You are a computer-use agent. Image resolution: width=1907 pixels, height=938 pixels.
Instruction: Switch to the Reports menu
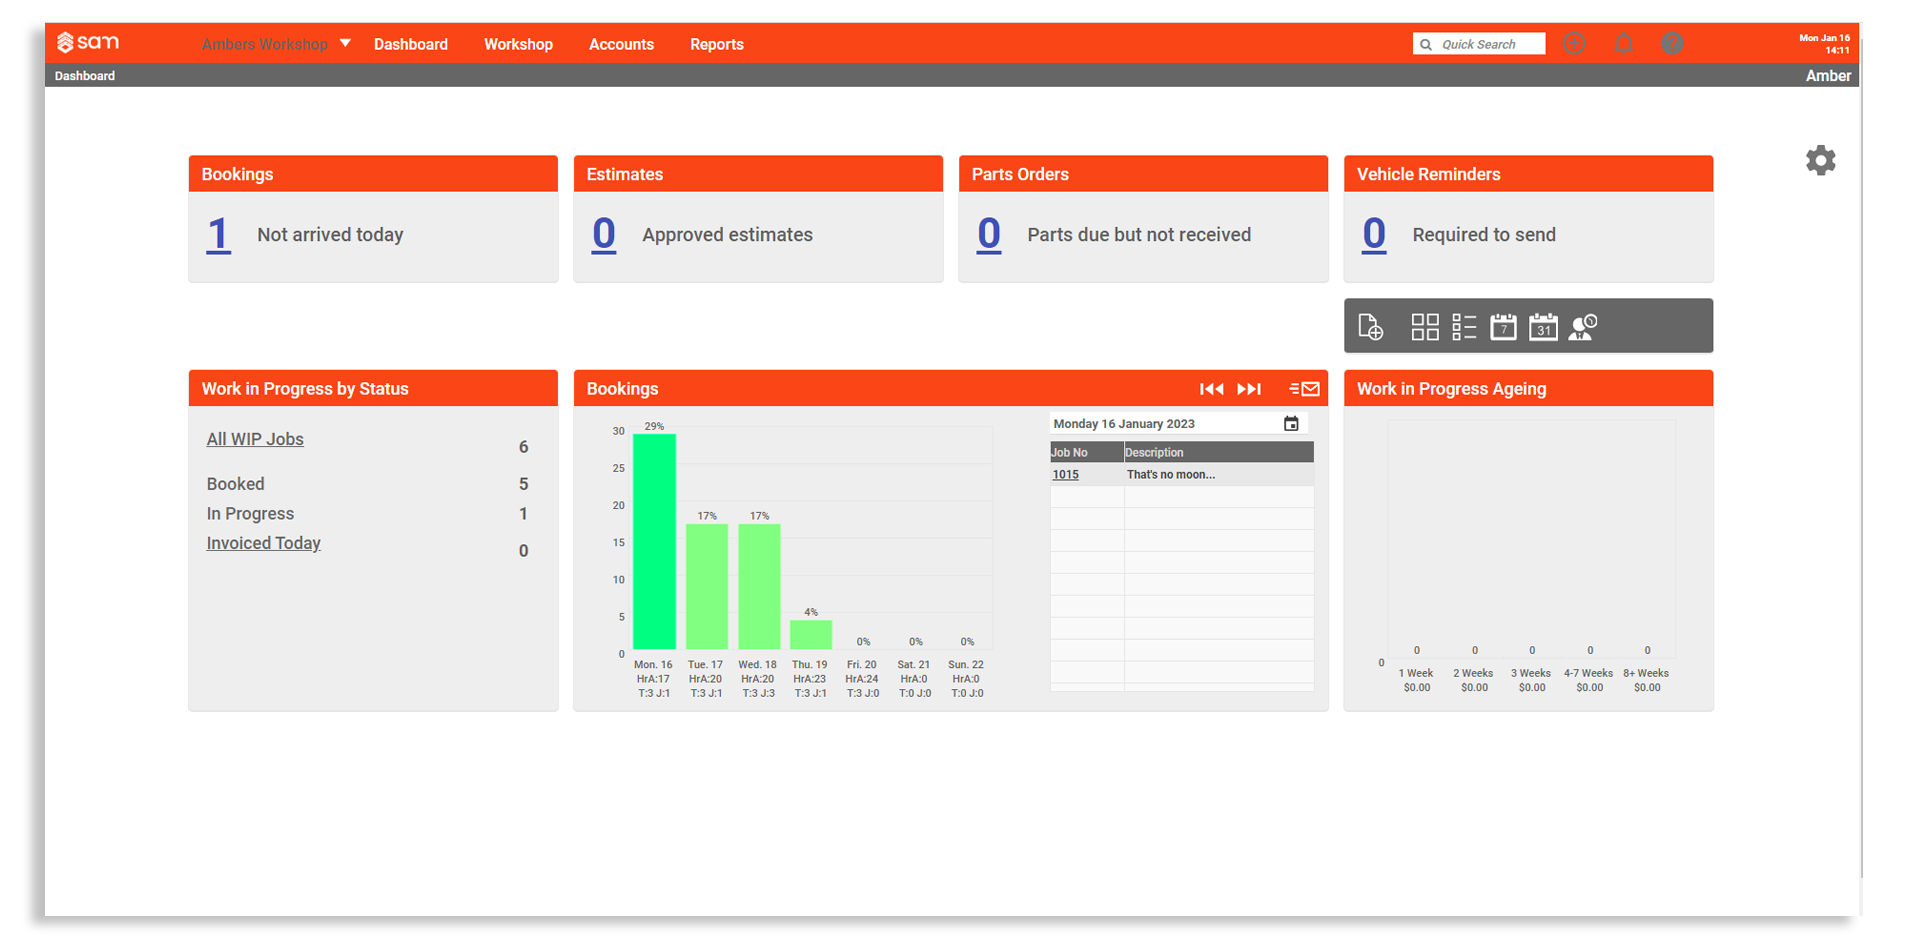(716, 44)
